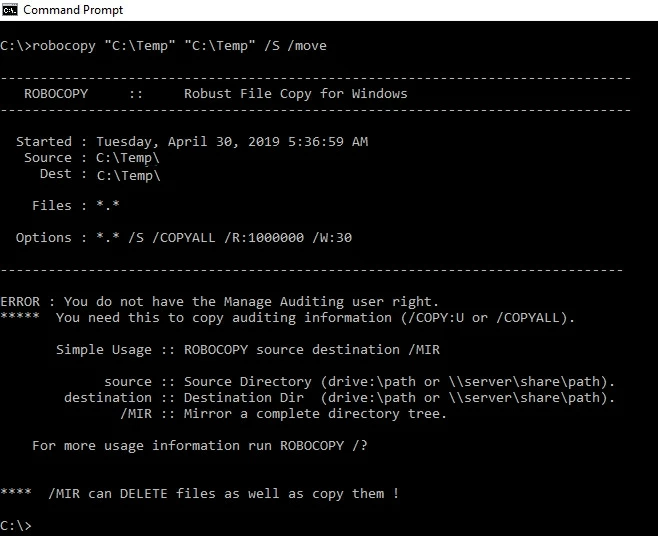Click the source directory description line
The image size is (658, 536).
[360, 382]
